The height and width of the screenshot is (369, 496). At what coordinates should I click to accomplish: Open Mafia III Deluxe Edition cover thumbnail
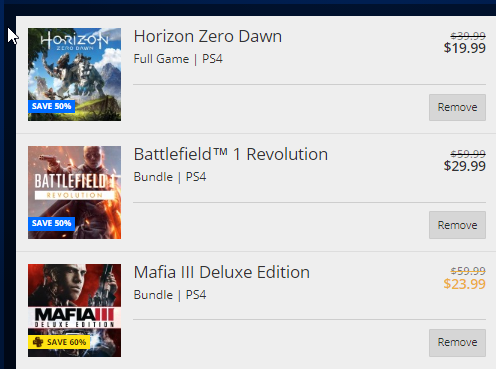click(74, 310)
